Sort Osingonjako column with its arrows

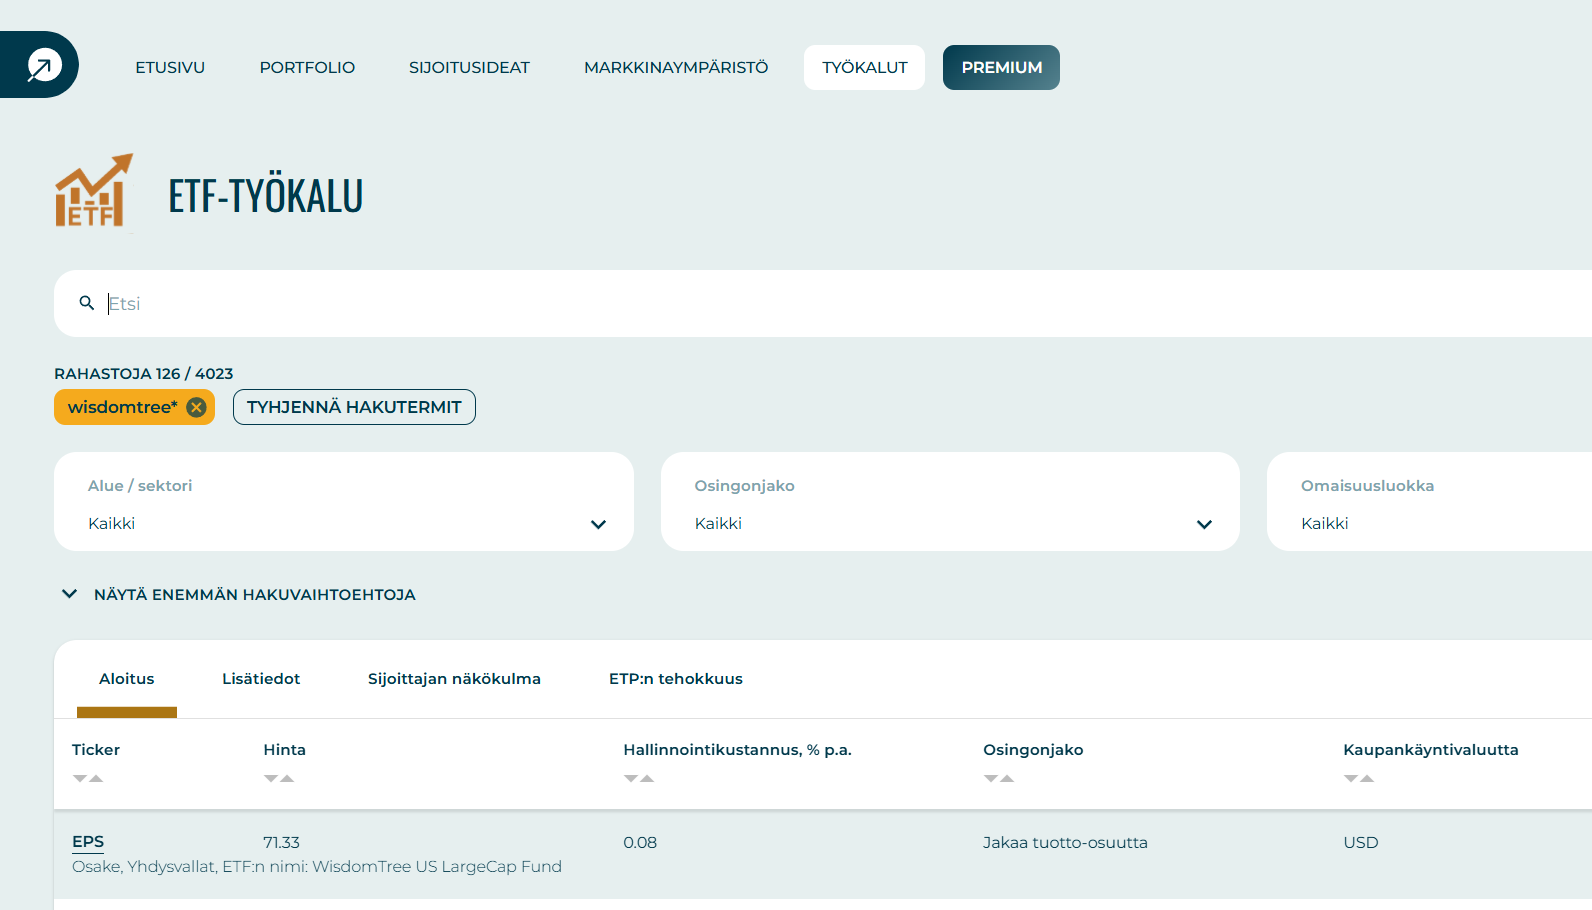click(x=999, y=778)
